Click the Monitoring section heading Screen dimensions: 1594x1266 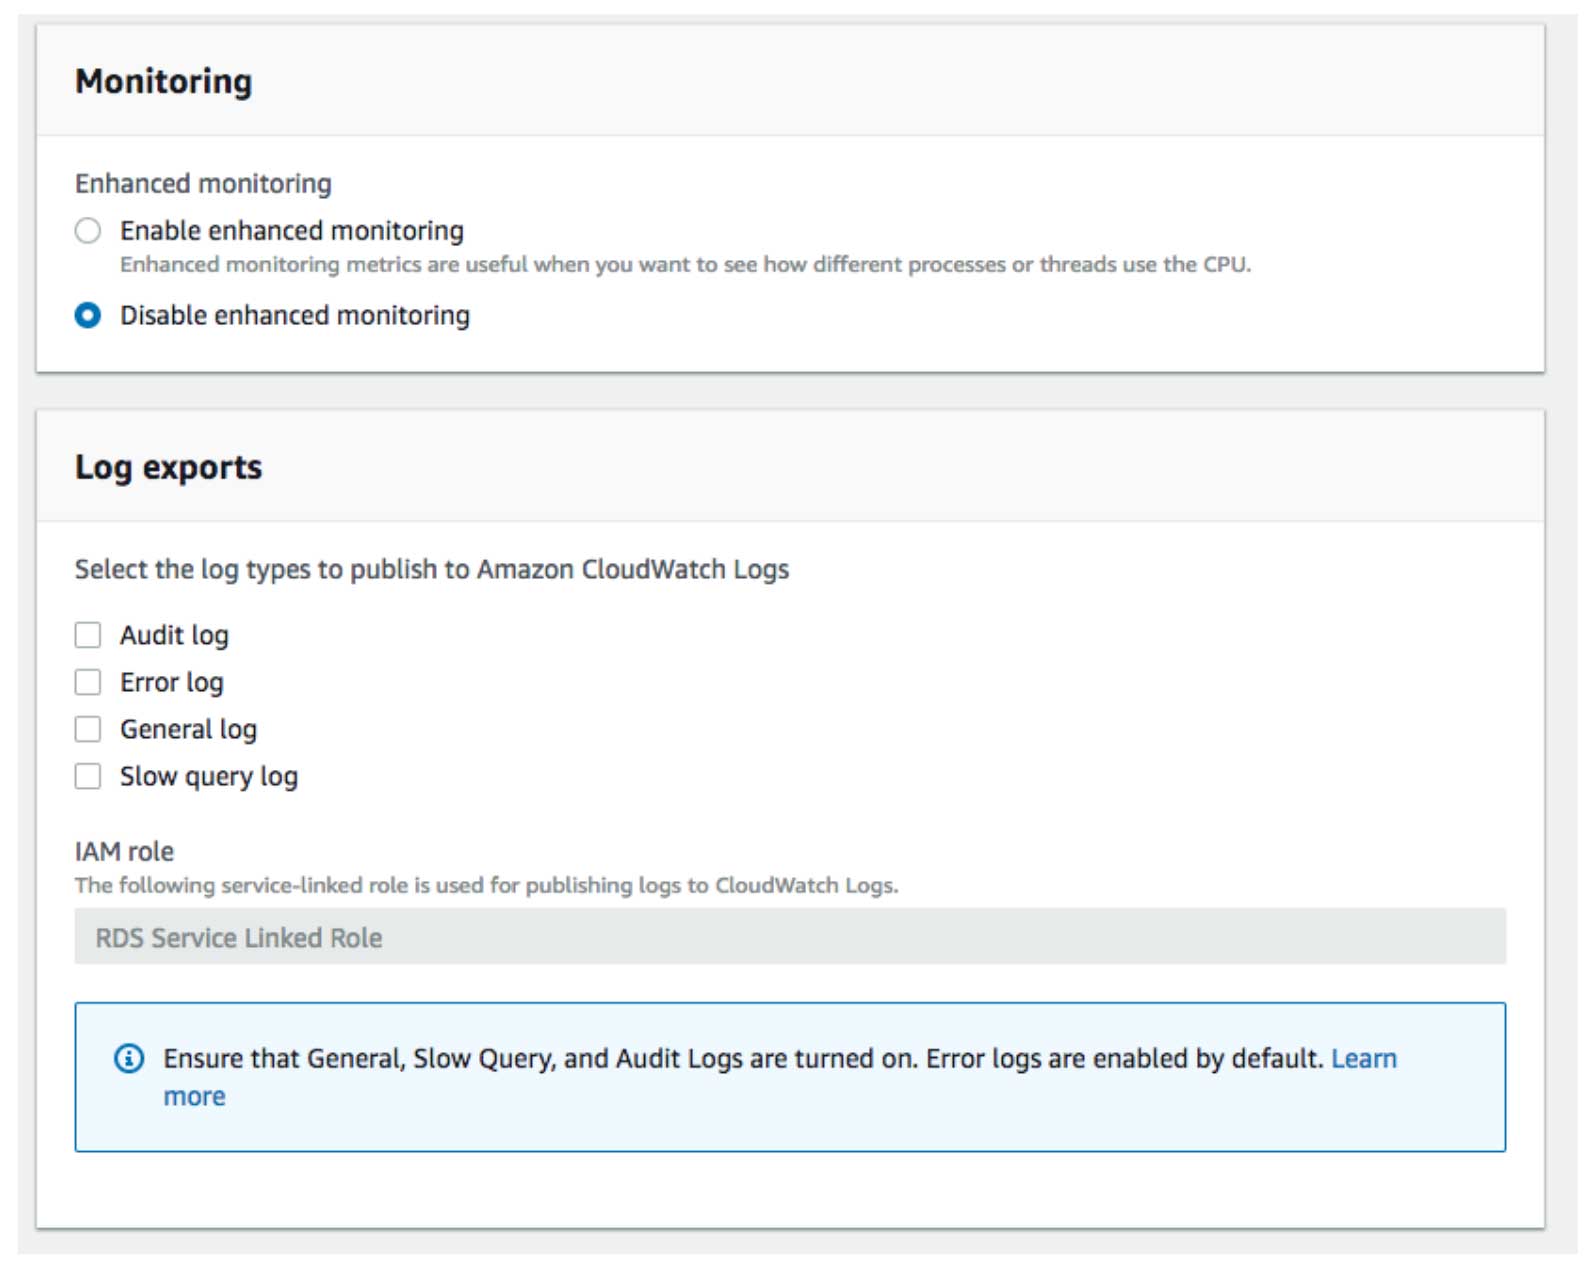[x=164, y=81]
